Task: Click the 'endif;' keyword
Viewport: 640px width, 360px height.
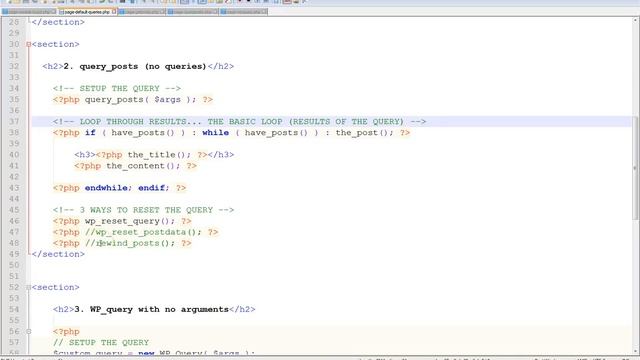Action: click(154, 188)
